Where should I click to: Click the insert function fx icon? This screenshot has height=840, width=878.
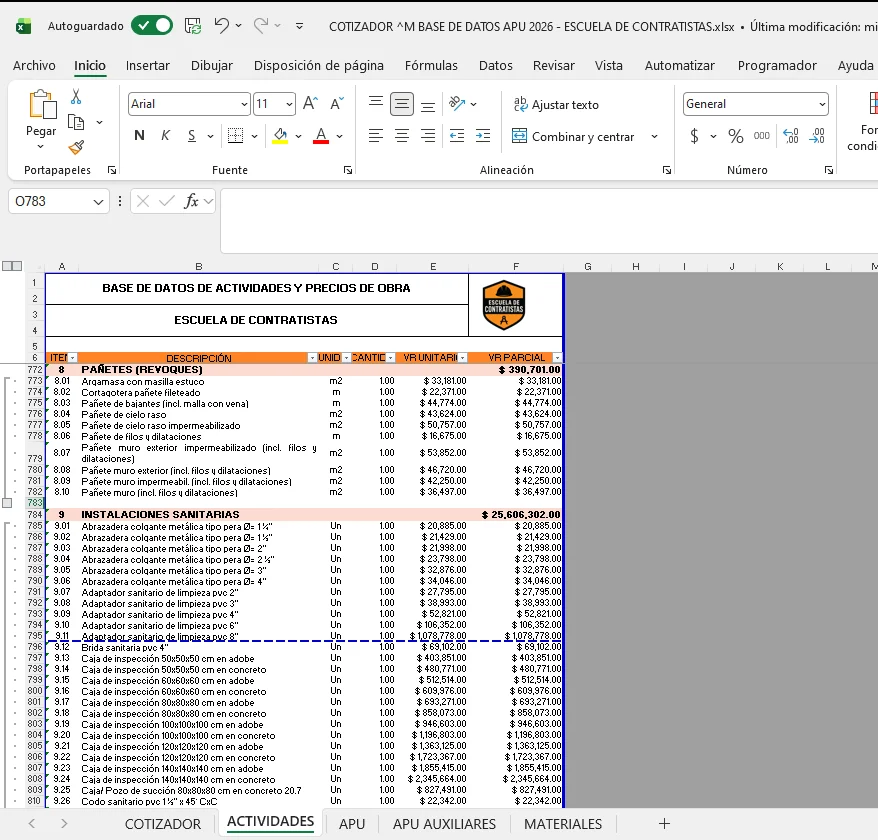pyautogui.click(x=192, y=201)
